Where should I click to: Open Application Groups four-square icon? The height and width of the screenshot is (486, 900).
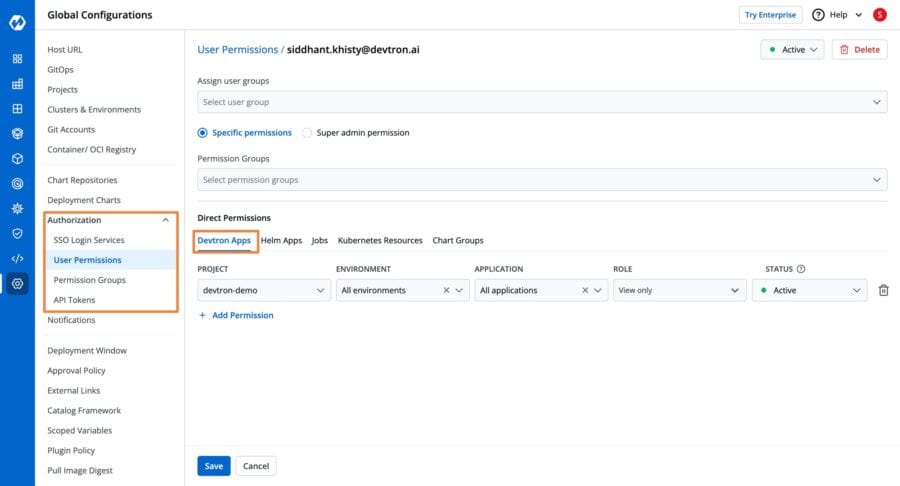[17, 108]
